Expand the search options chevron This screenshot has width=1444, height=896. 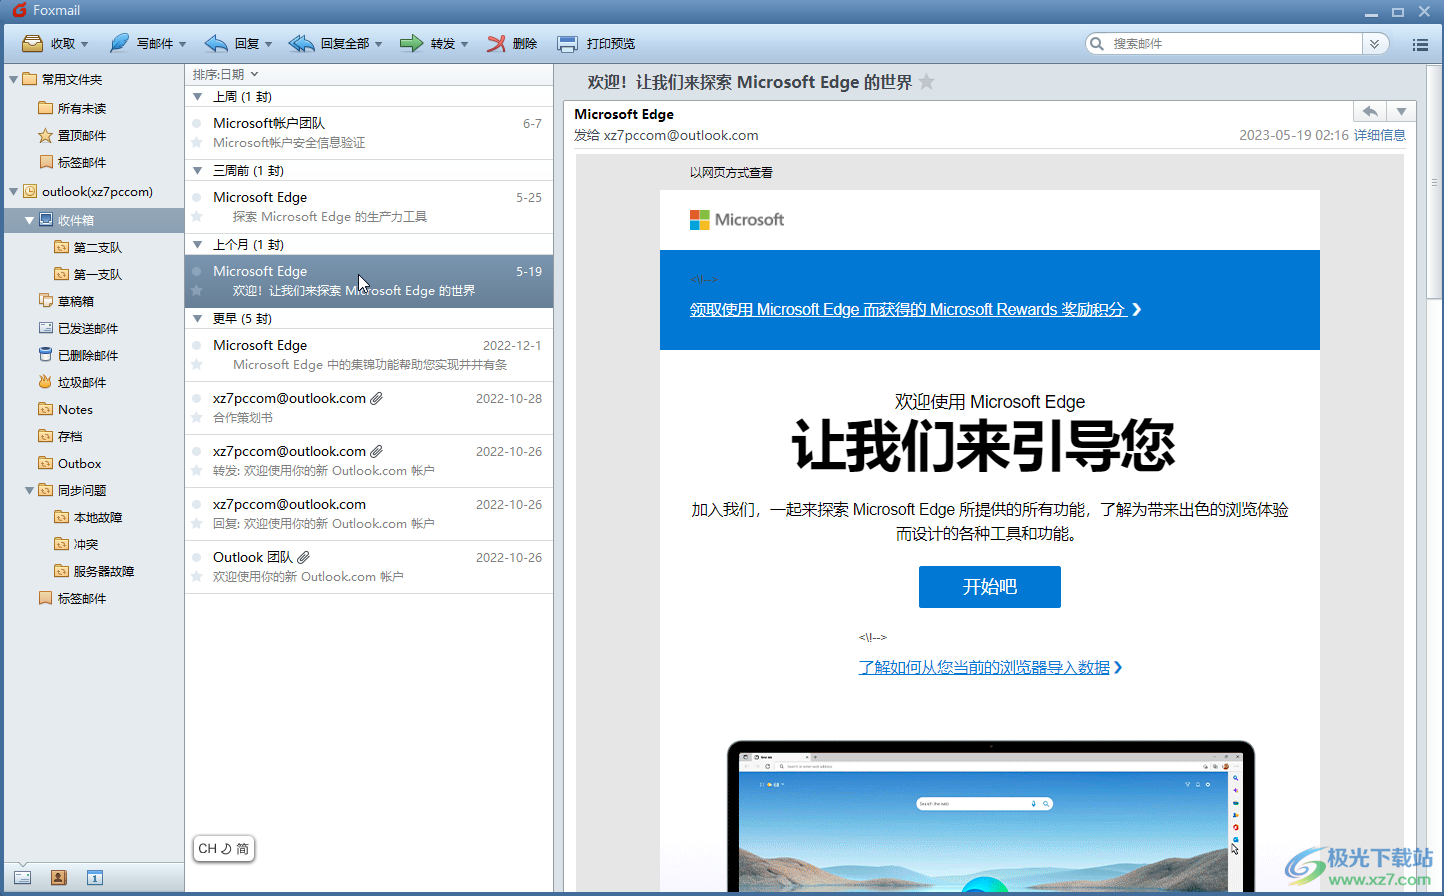(1375, 44)
